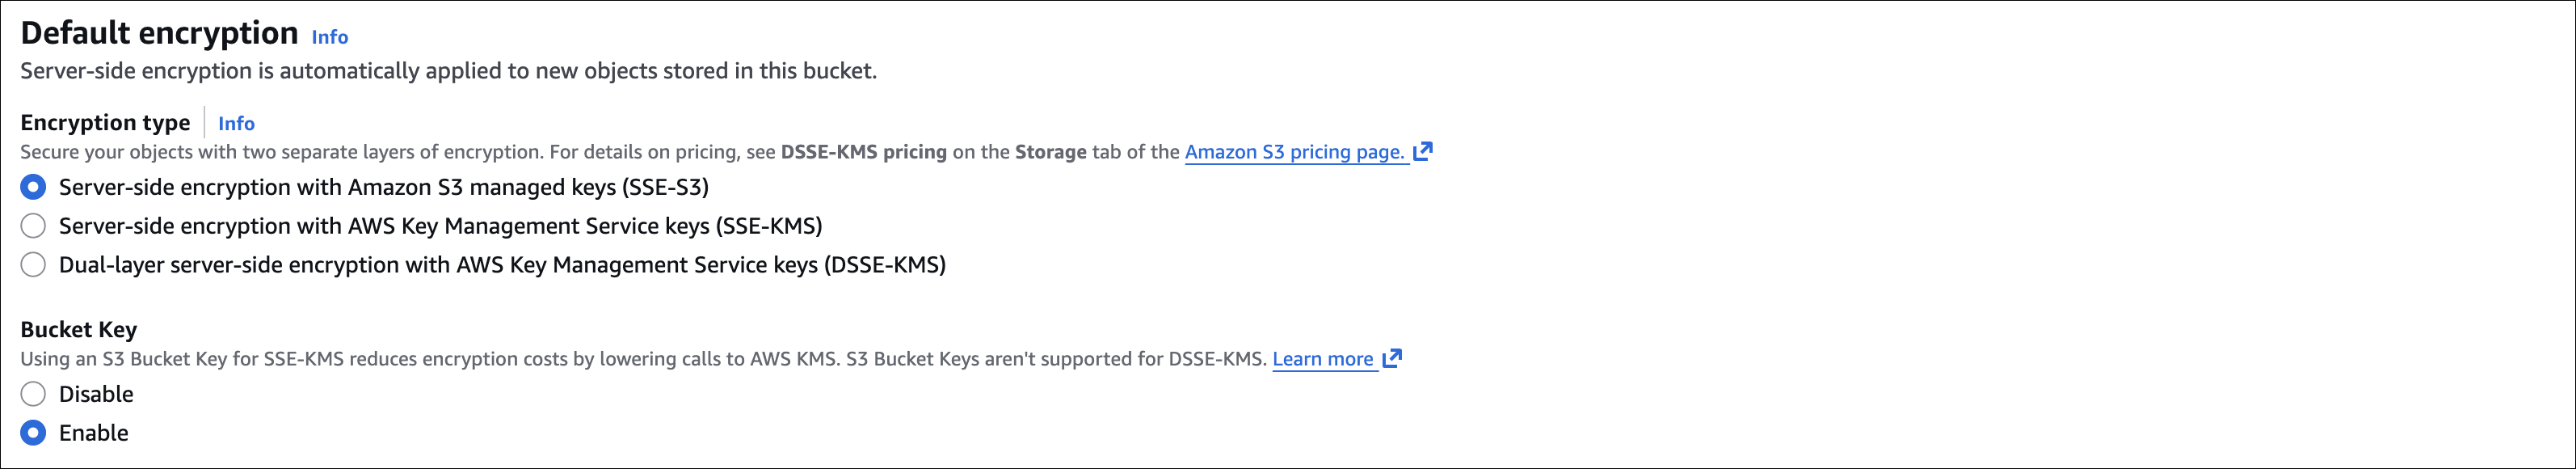Click the 'Default encryption' section heading
Screen dimensions: 2576x469
[159, 33]
